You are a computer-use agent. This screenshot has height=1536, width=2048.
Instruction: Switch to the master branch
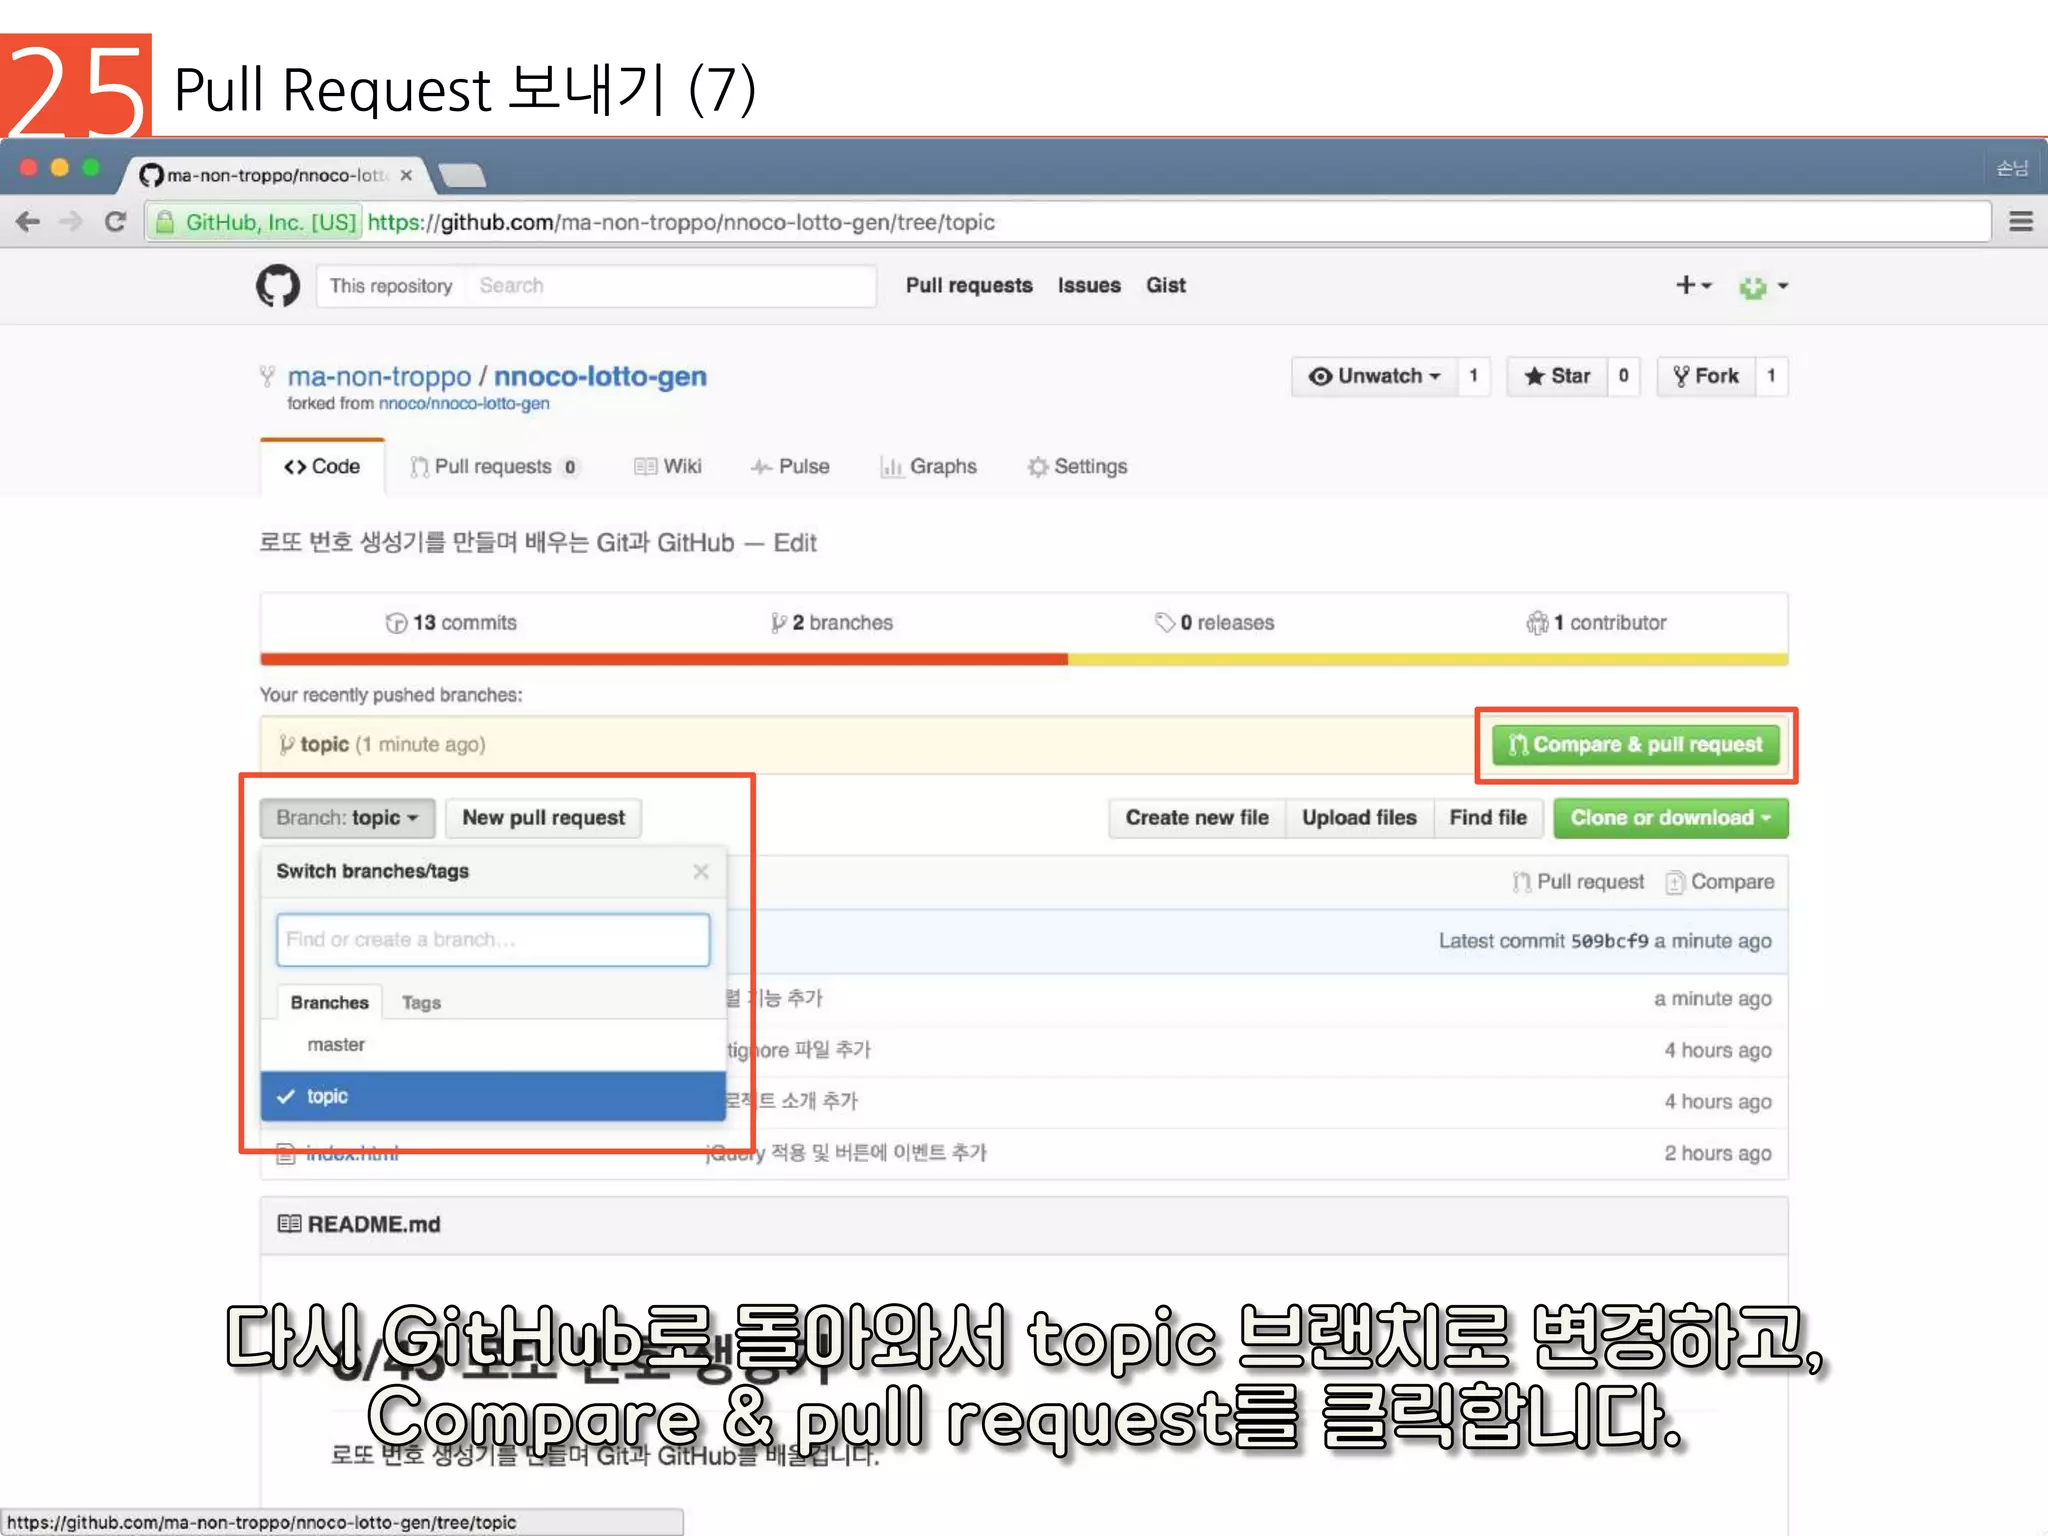click(x=493, y=1045)
